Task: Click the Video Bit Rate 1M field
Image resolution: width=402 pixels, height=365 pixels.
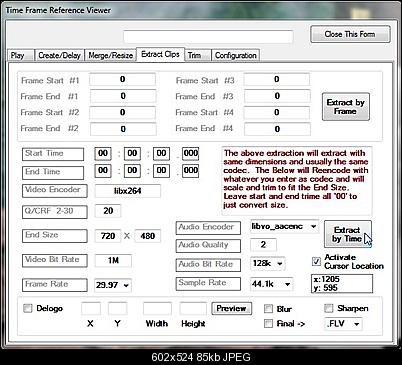Action: [x=113, y=260]
